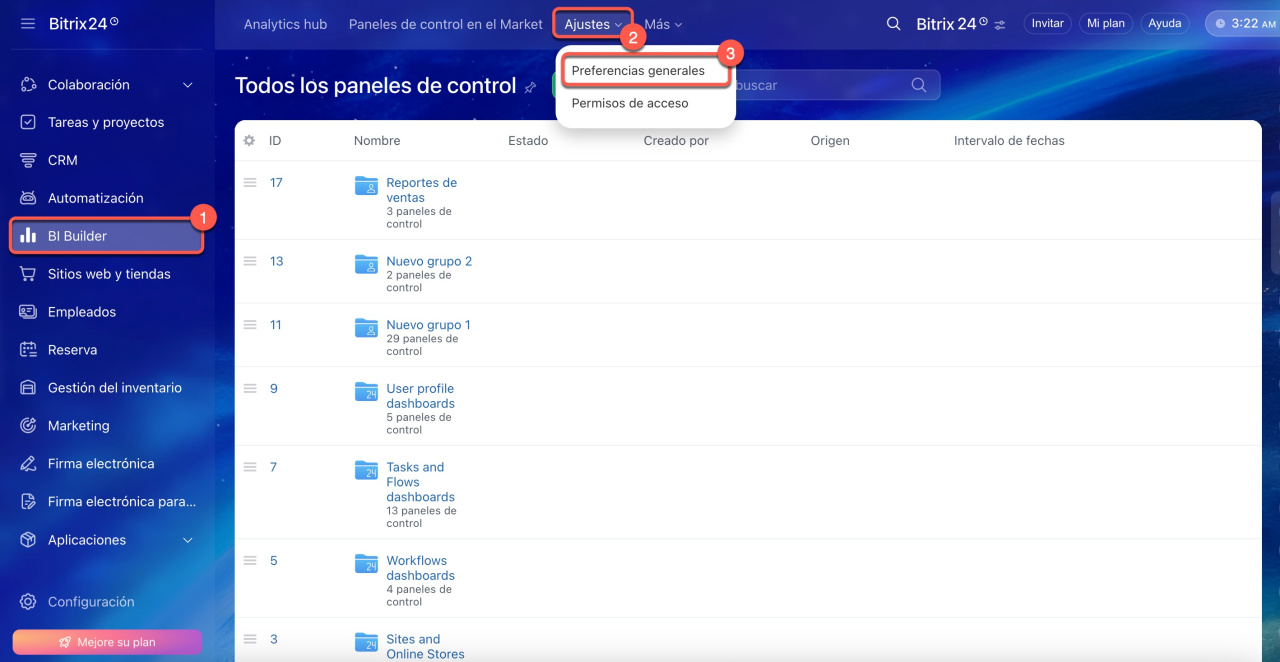Select Preferencias generales from the menu
The height and width of the screenshot is (662, 1280).
point(638,71)
